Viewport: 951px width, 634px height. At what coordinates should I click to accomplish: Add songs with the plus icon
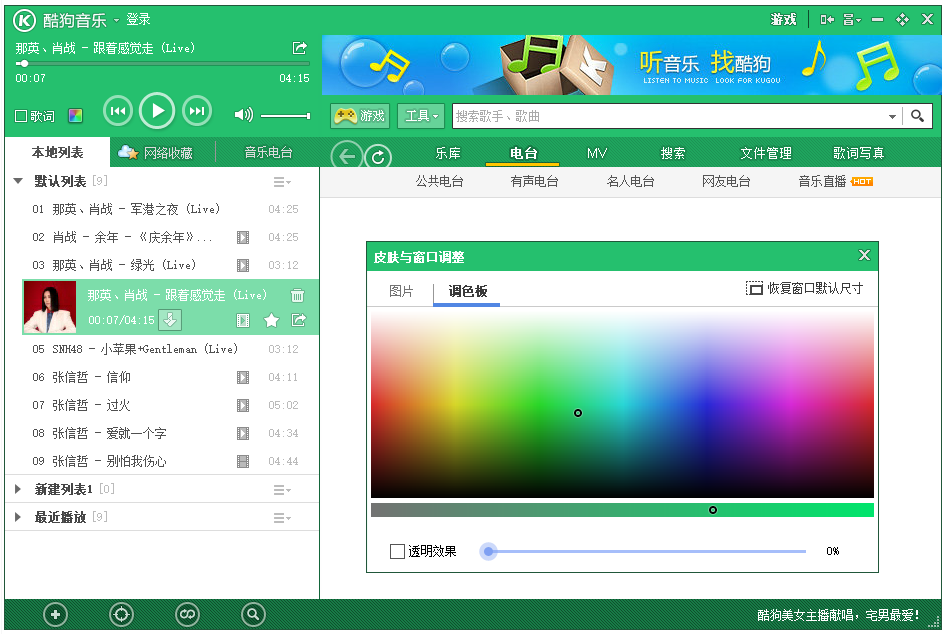click(x=55, y=615)
